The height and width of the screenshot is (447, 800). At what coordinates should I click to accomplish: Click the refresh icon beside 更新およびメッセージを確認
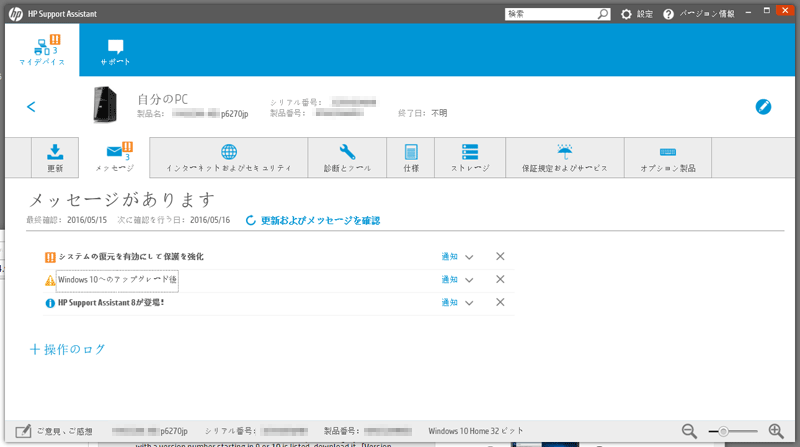point(251,220)
